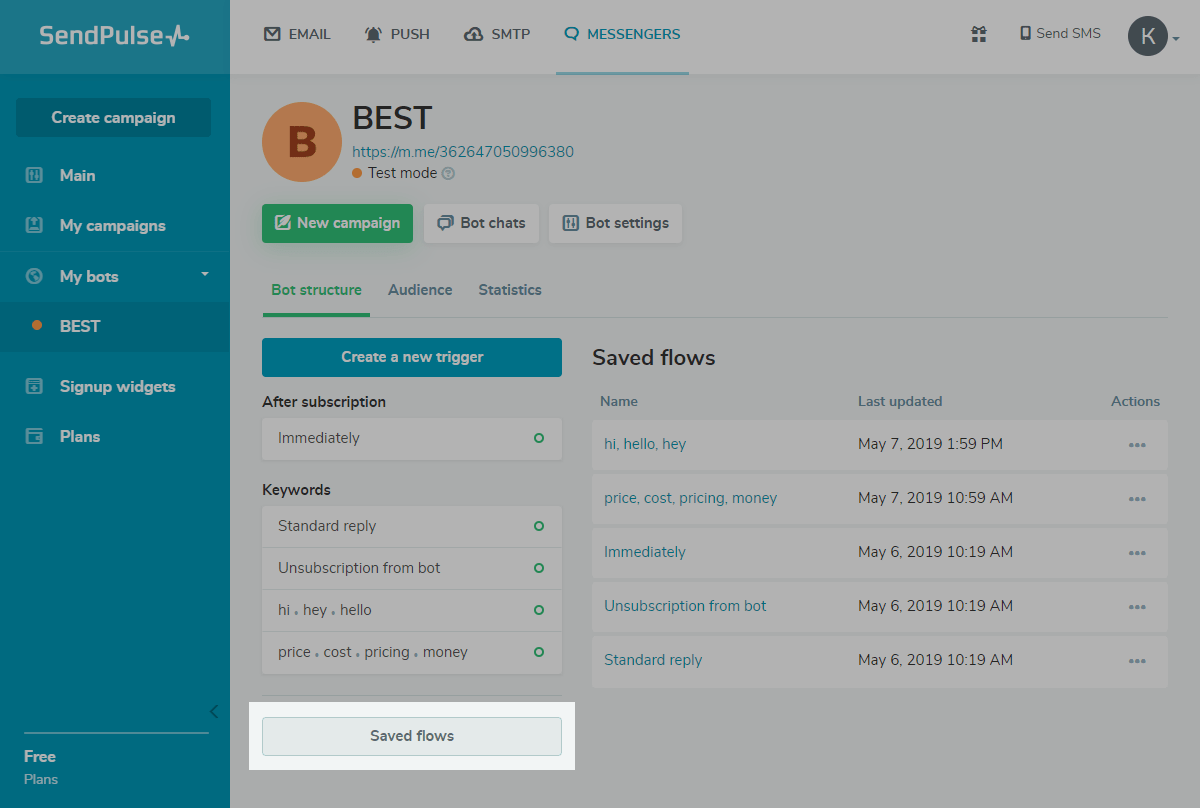Open the Standard reply saved flow
Viewport: 1200px width, 808px height.
click(653, 660)
